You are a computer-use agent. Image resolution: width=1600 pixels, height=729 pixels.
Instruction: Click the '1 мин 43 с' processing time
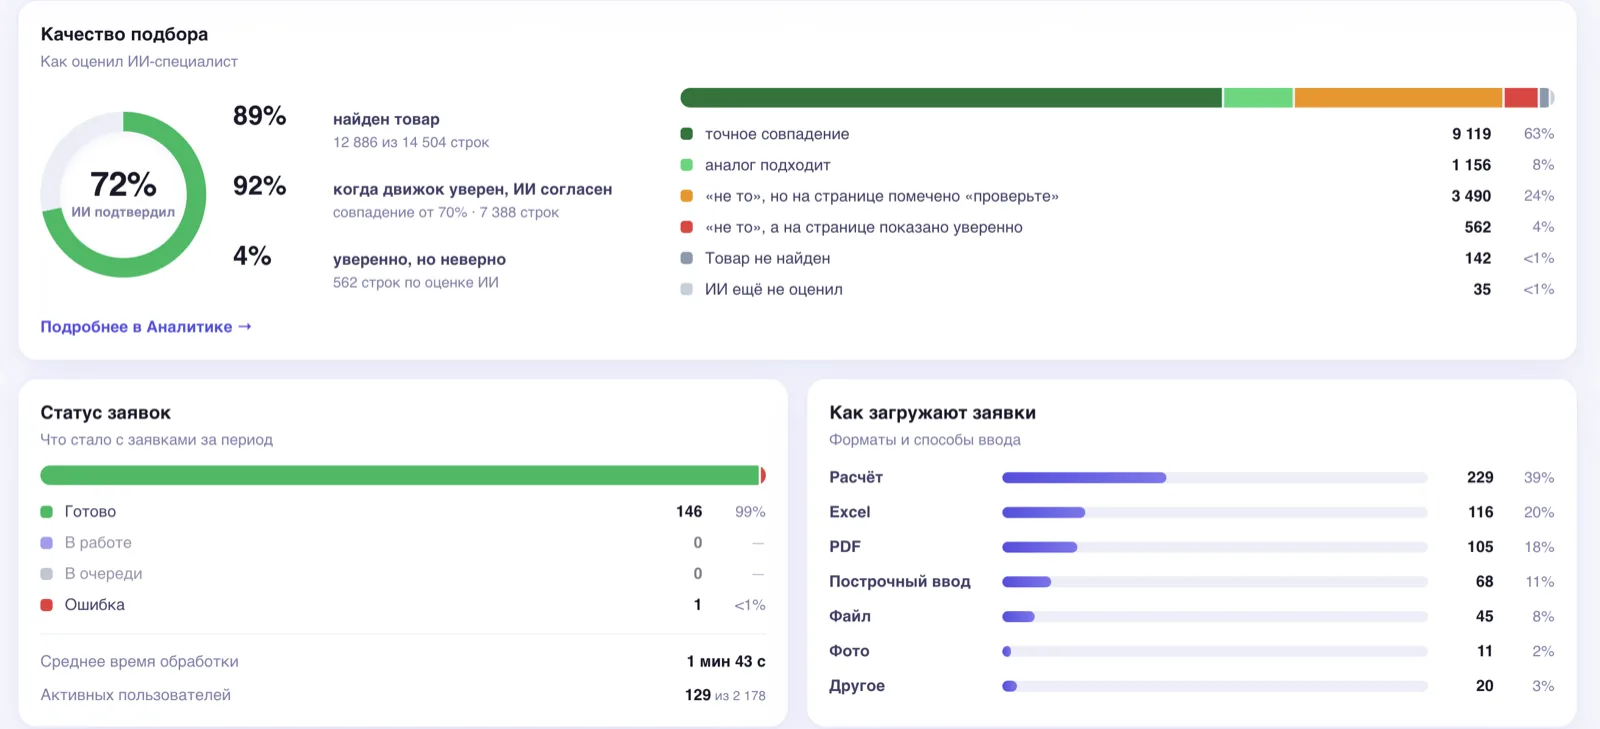tap(726, 662)
